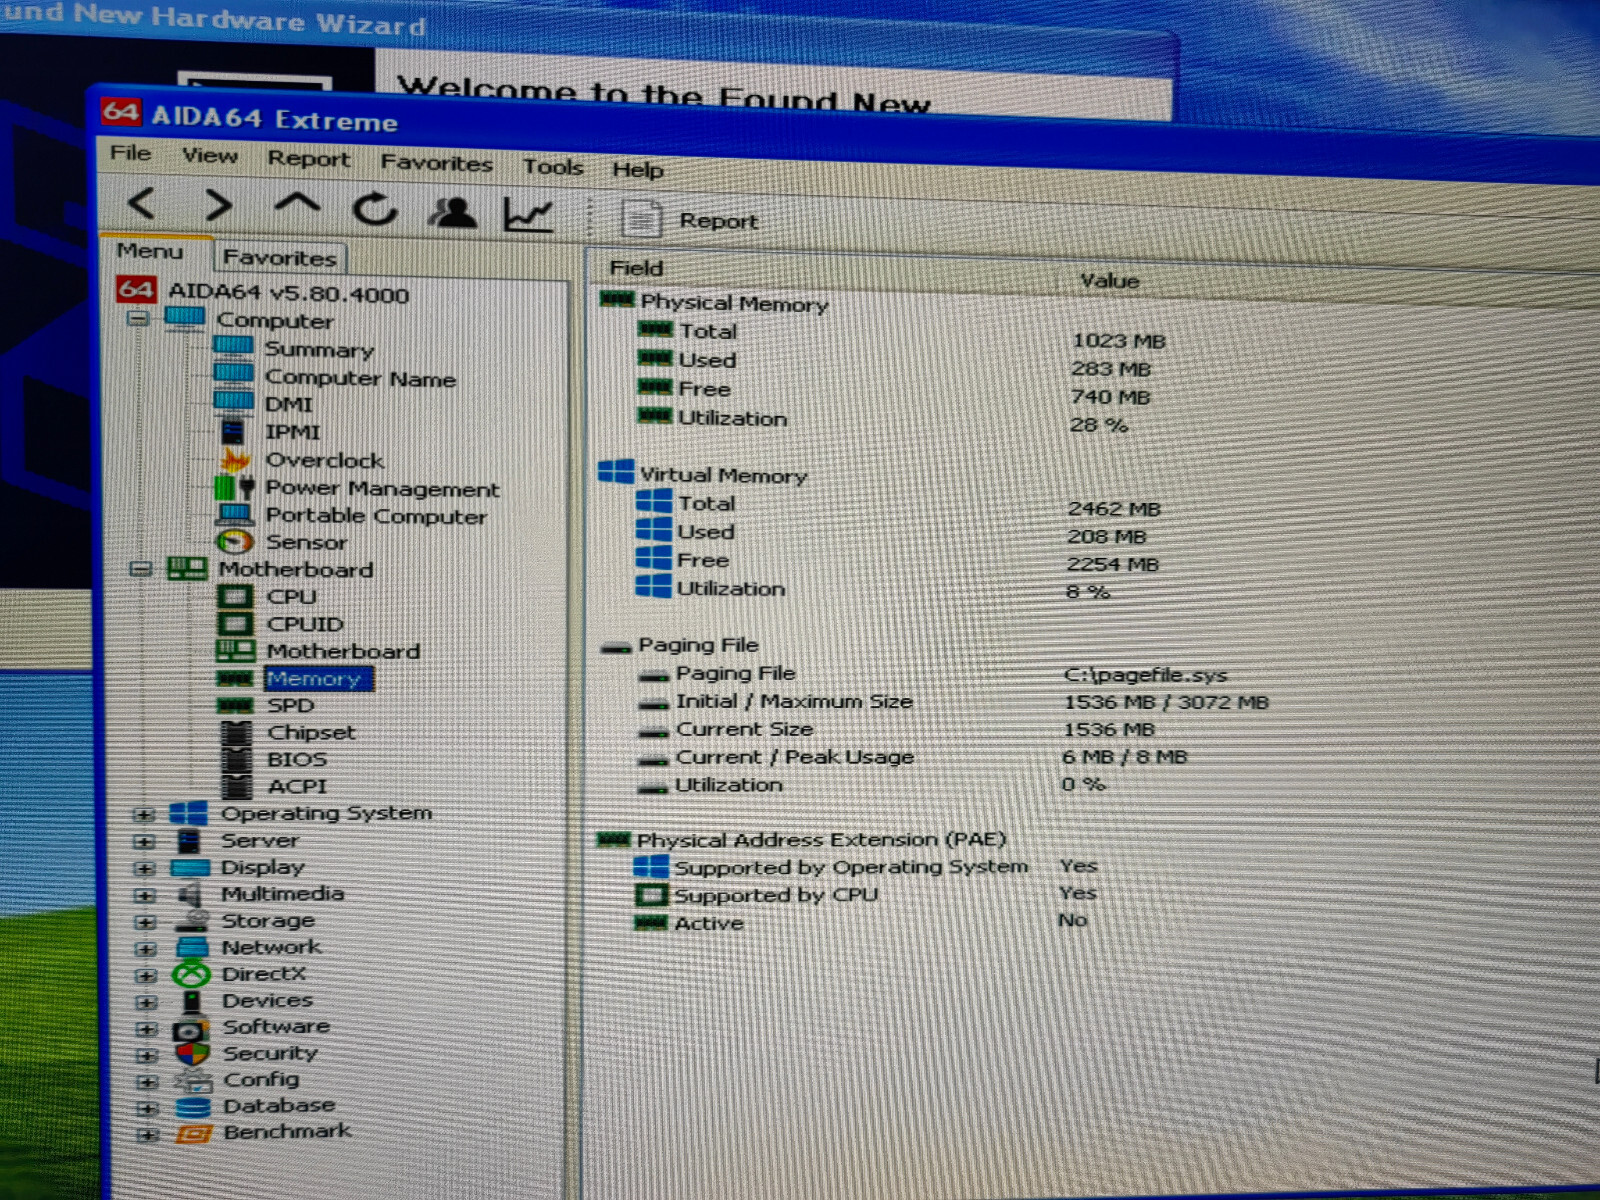Viewport: 1600px width, 1200px height.
Task: Select the Summary icon under Computer
Action: (233, 346)
